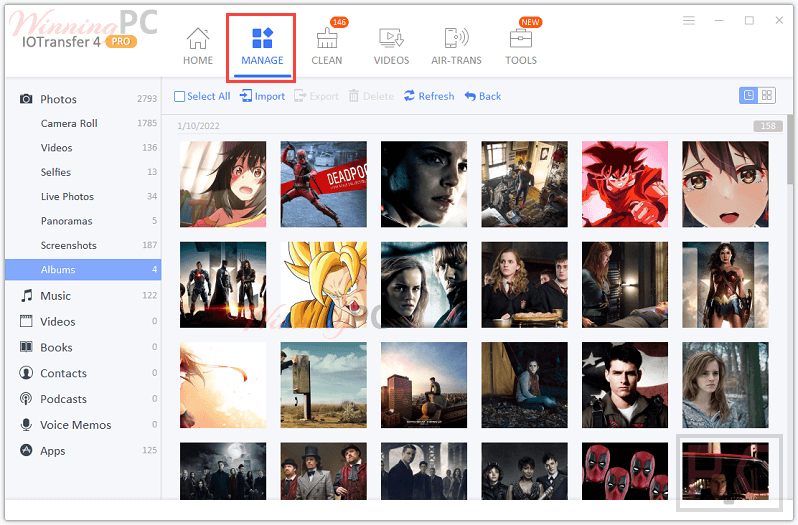This screenshot has height=525, width=798.
Task: Click the photo list scrollbar
Action: [x=790, y=150]
